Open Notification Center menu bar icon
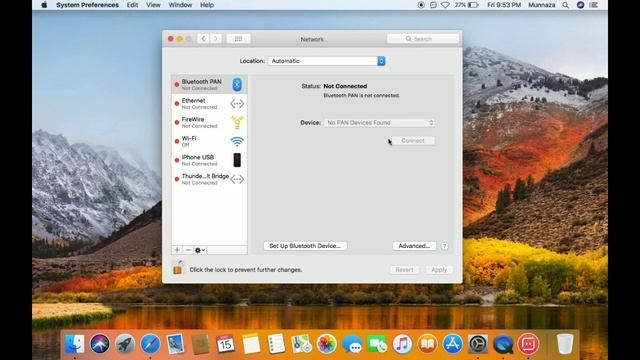This screenshot has width=640, height=360. [594, 5]
